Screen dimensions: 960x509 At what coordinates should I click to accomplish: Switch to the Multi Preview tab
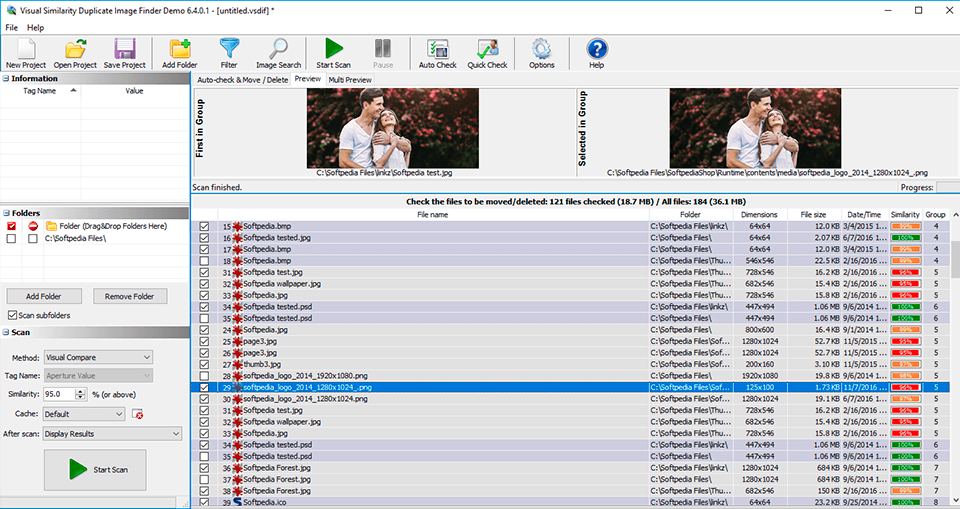point(350,79)
